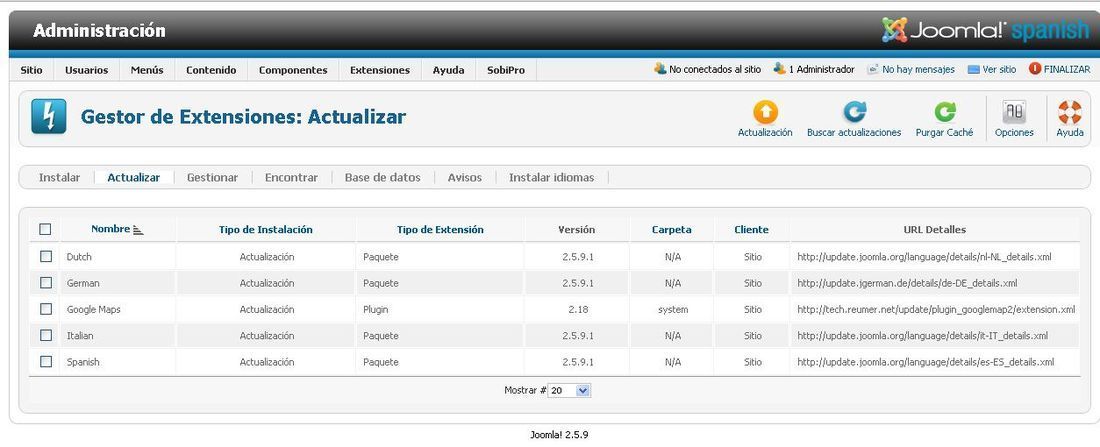Image resolution: width=1100 pixels, height=447 pixels.
Task: Sort table by Nombre column header
Action: pyautogui.click(x=110, y=229)
